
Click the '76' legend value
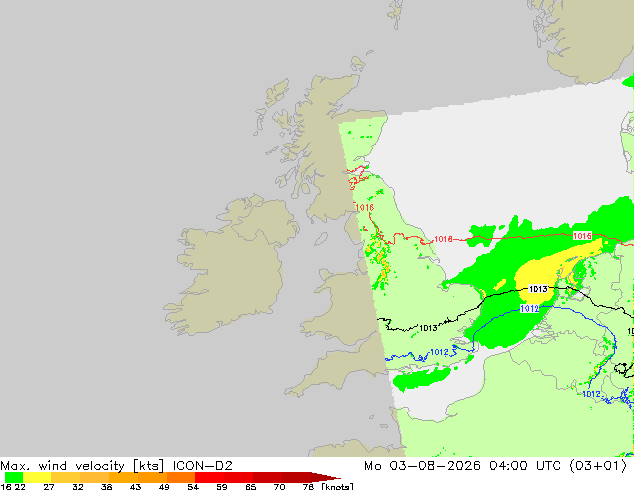pos(308,487)
